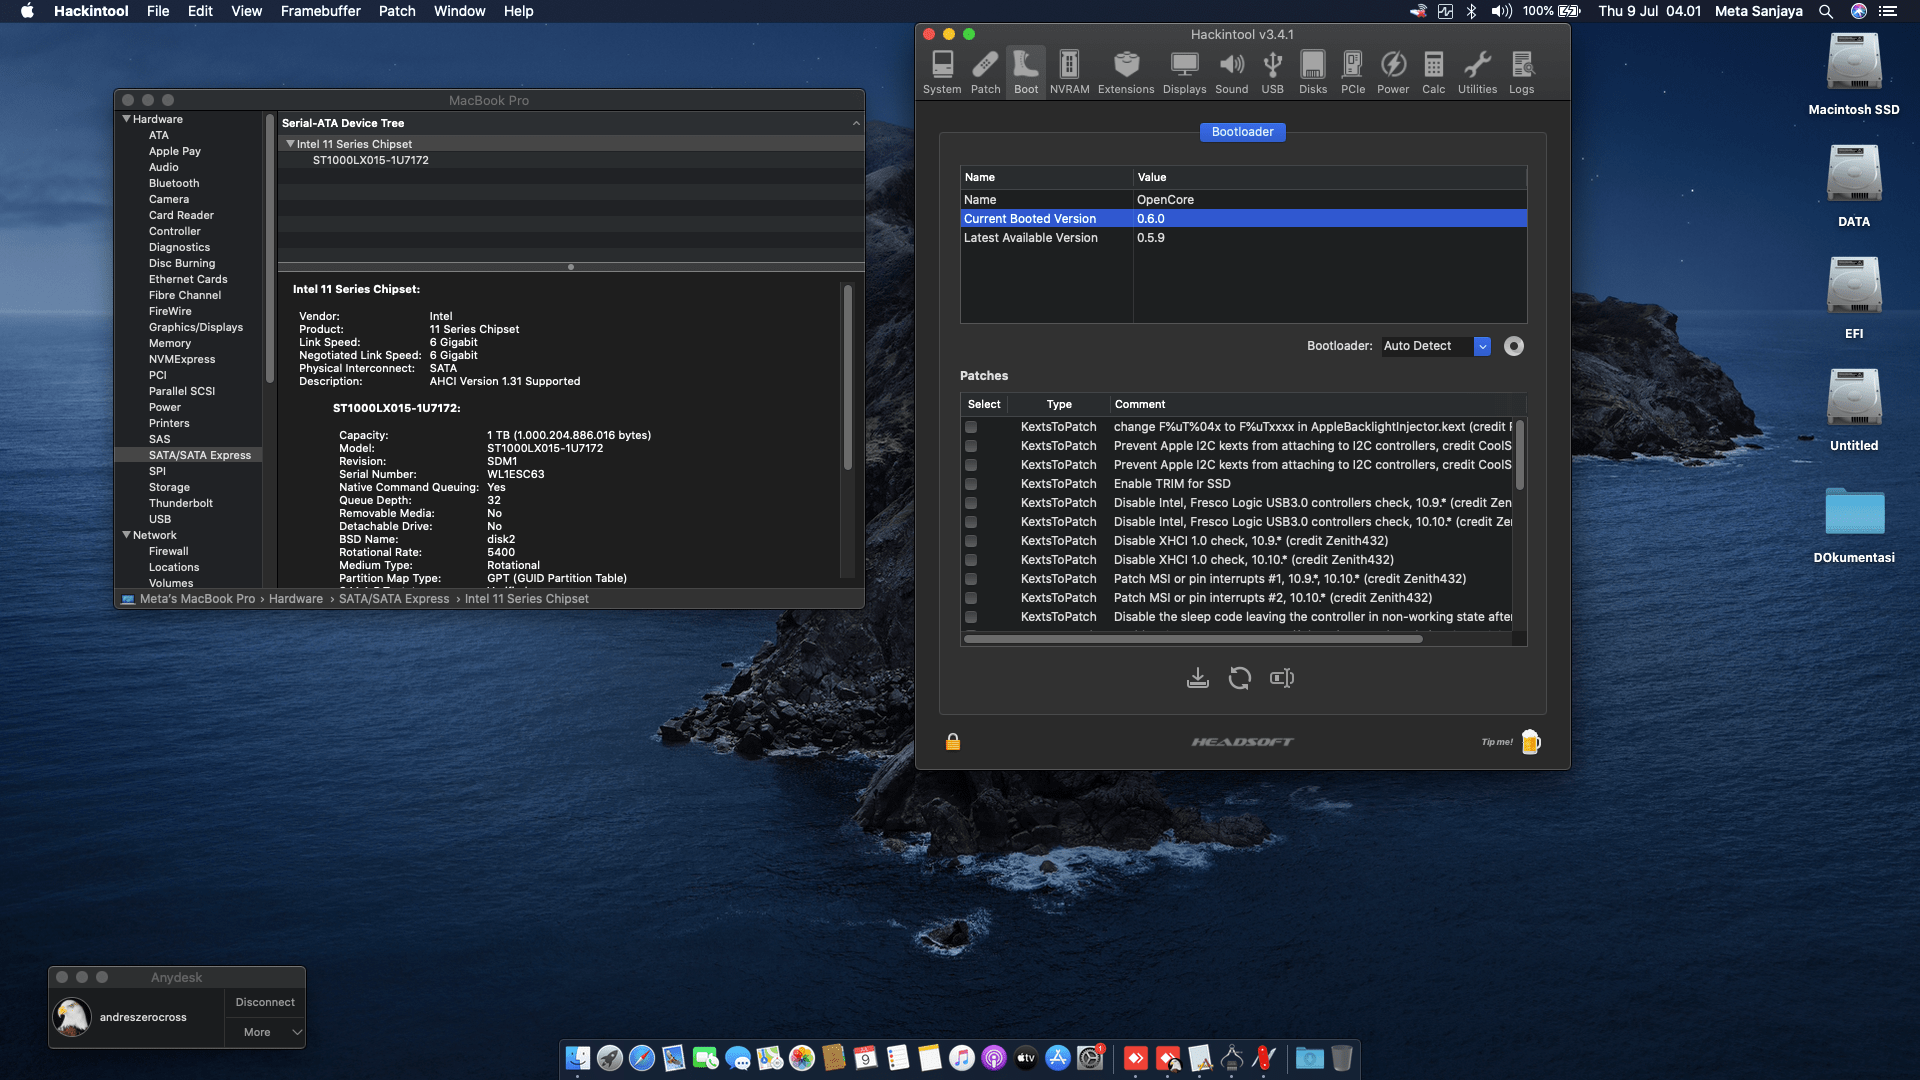Open the System tab in Hackintool toolbar
The height and width of the screenshot is (1080, 1920).
click(942, 72)
